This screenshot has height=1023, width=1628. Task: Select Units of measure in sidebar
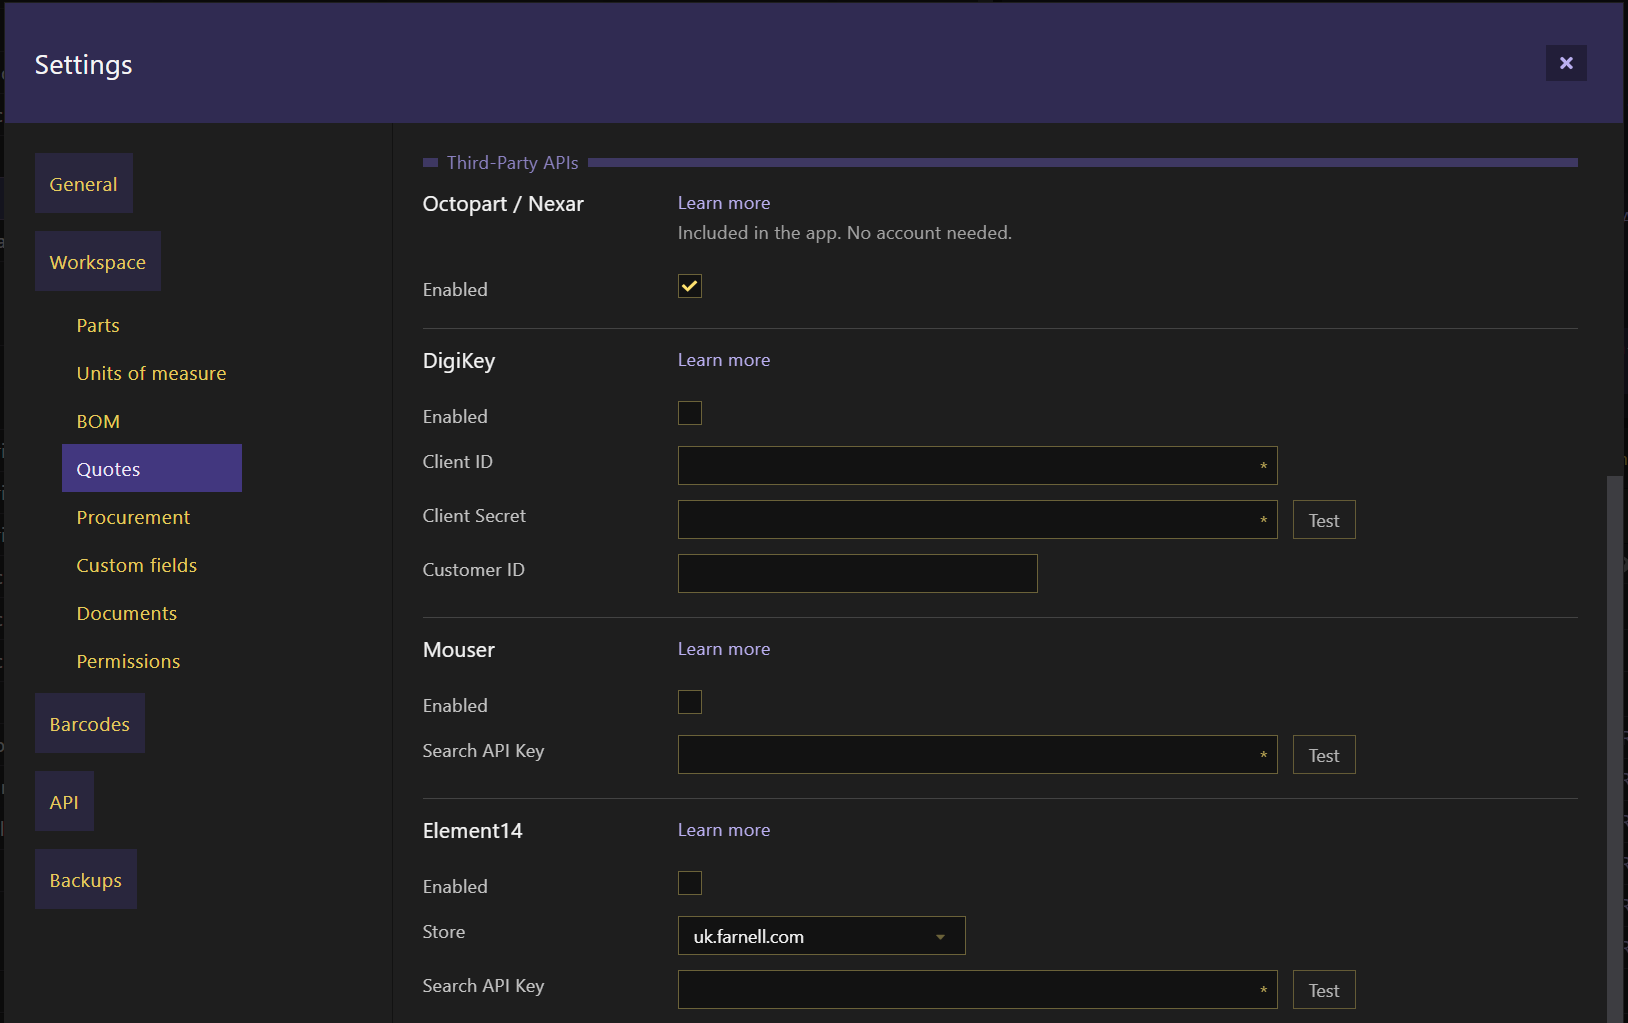152,373
